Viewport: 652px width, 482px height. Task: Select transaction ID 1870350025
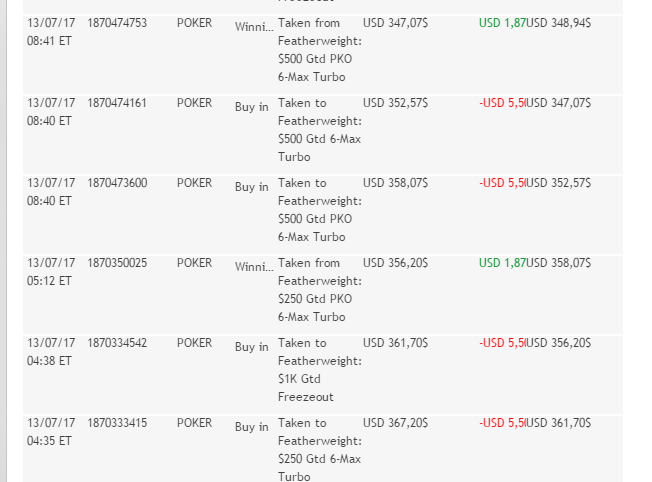click(x=117, y=263)
